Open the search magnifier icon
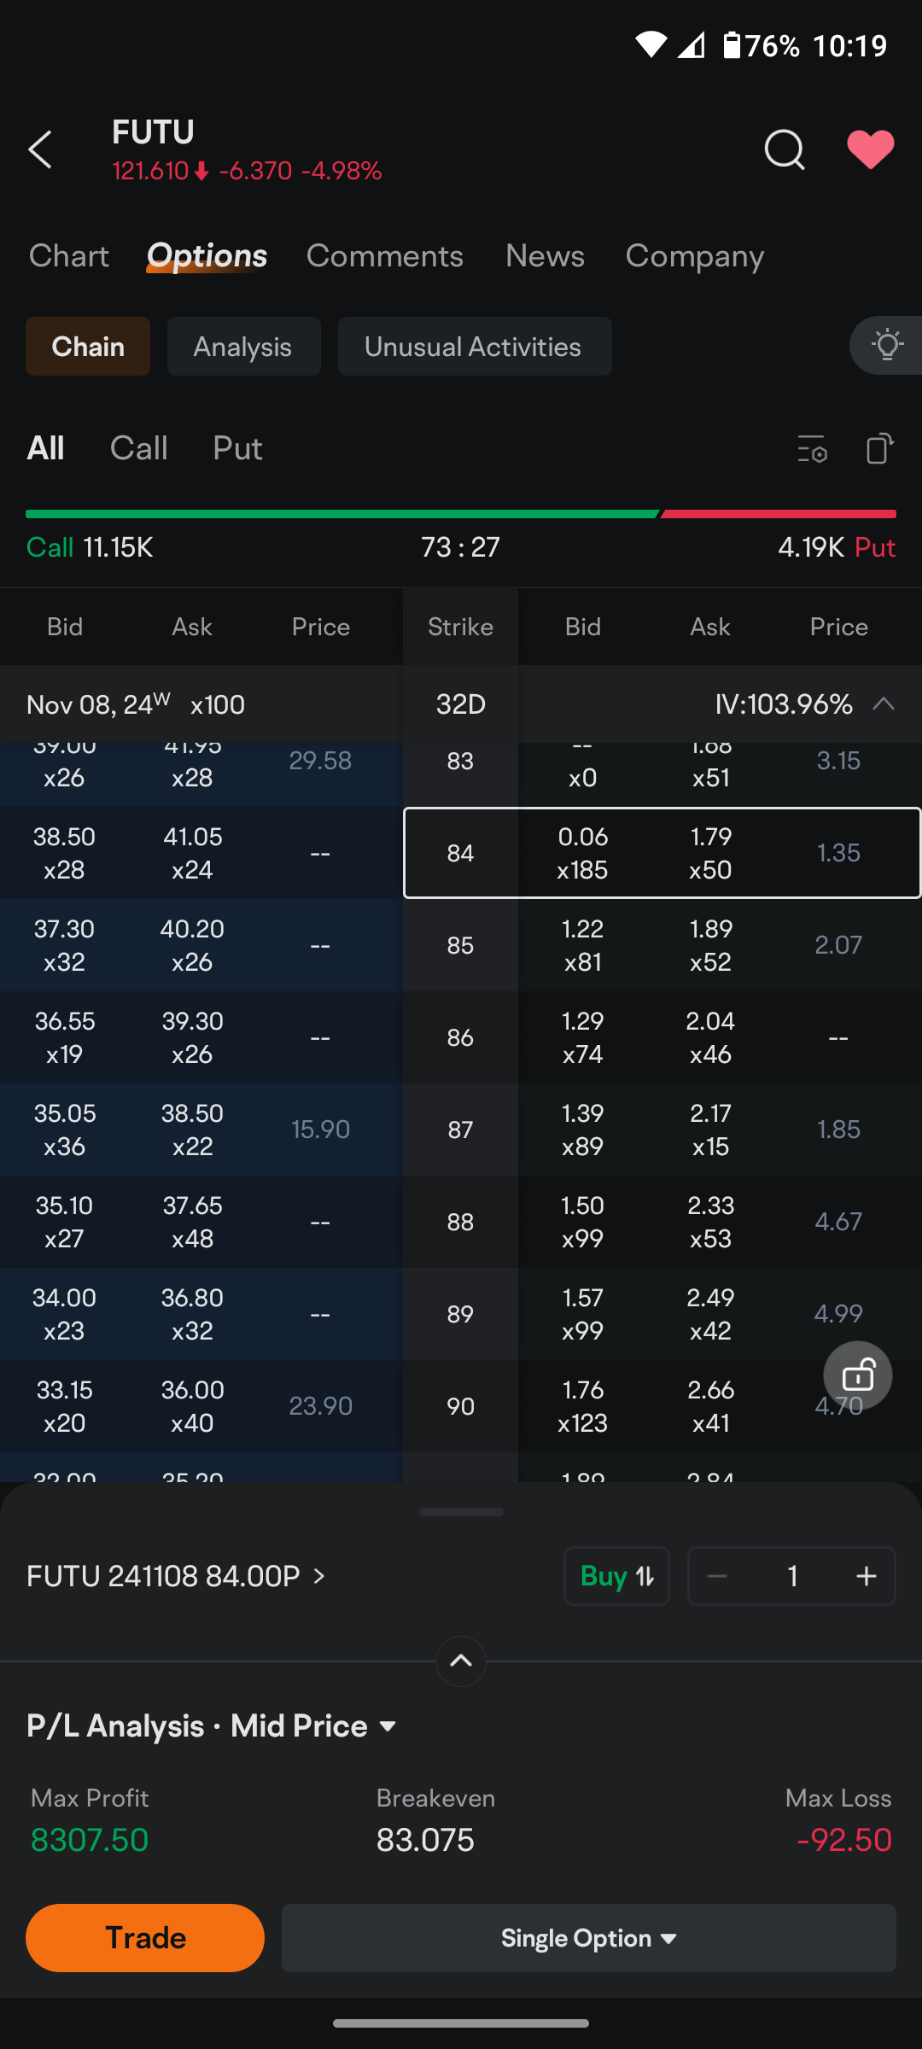 point(784,150)
